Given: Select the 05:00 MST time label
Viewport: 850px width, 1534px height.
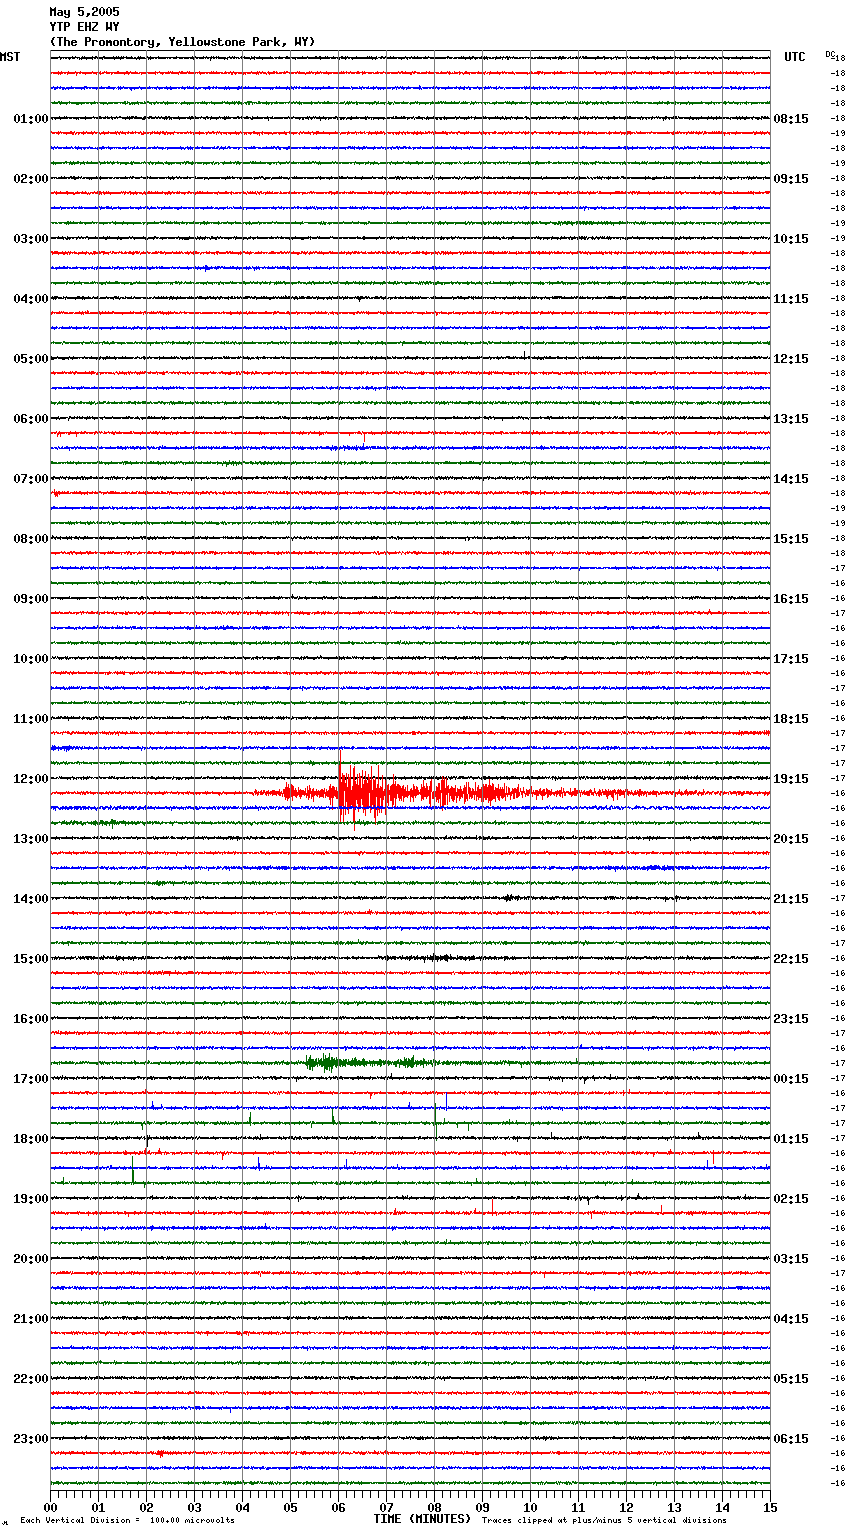Looking at the screenshot, I should [31, 359].
